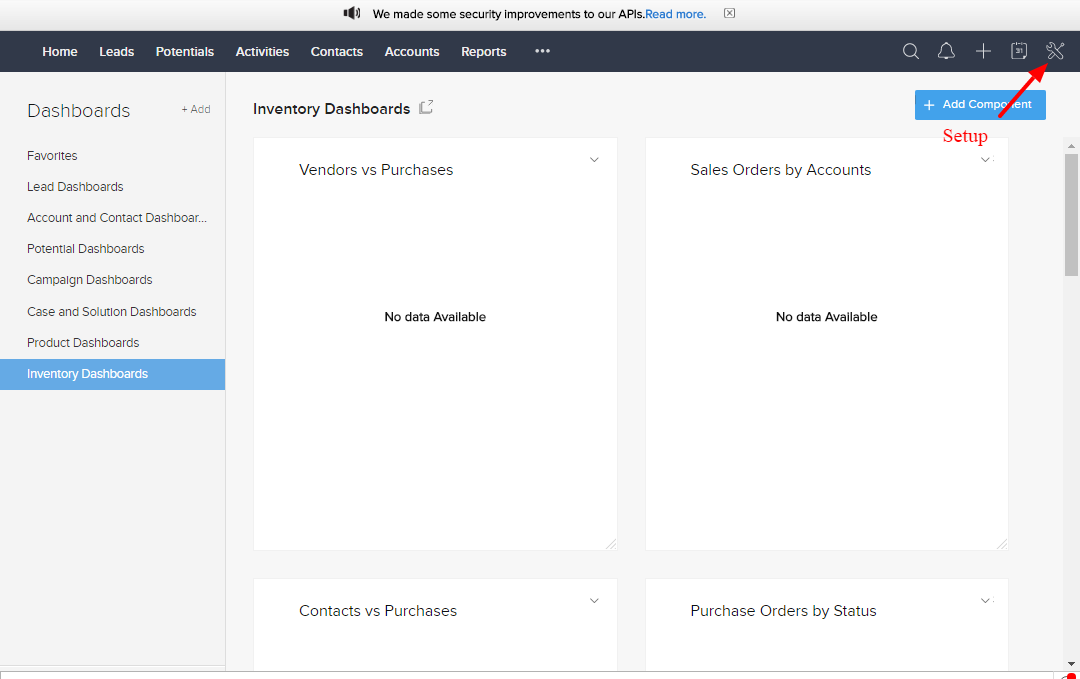
Task: Go to the Leads tab
Action: point(116,52)
